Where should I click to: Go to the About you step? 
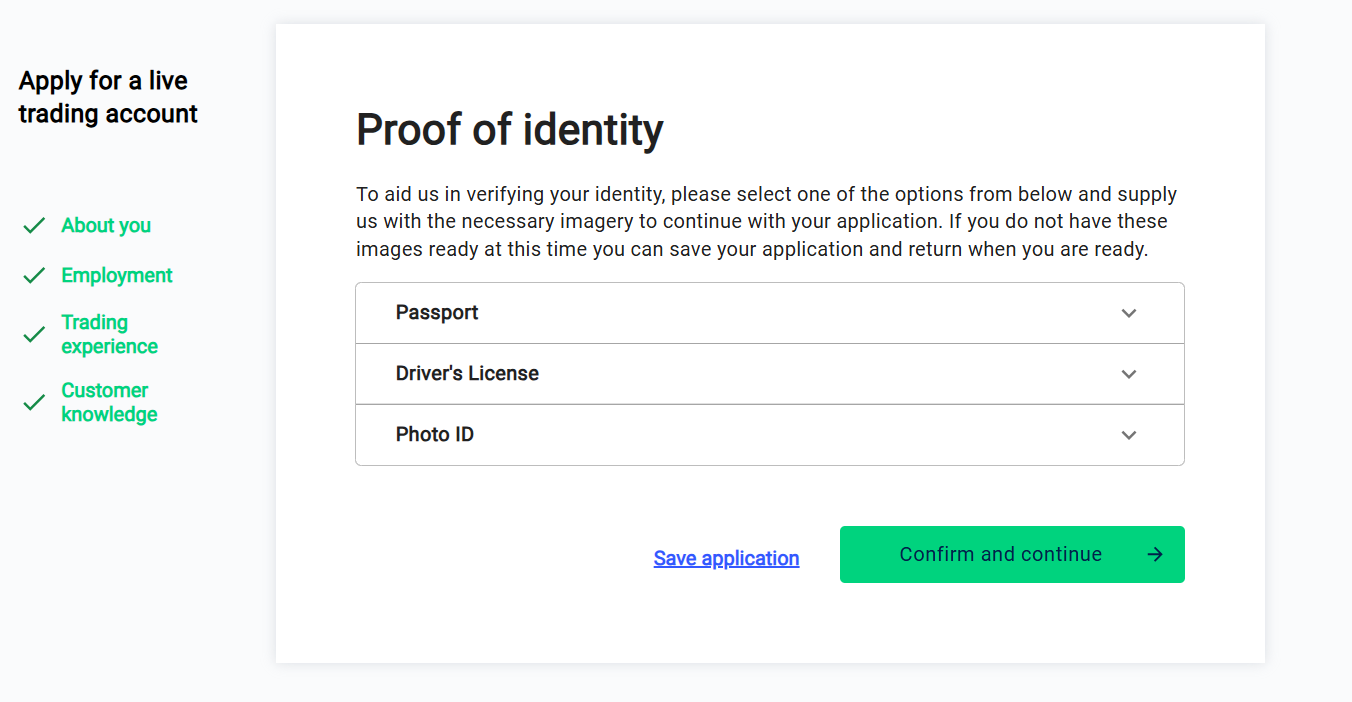pyautogui.click(x=106, y=226)
